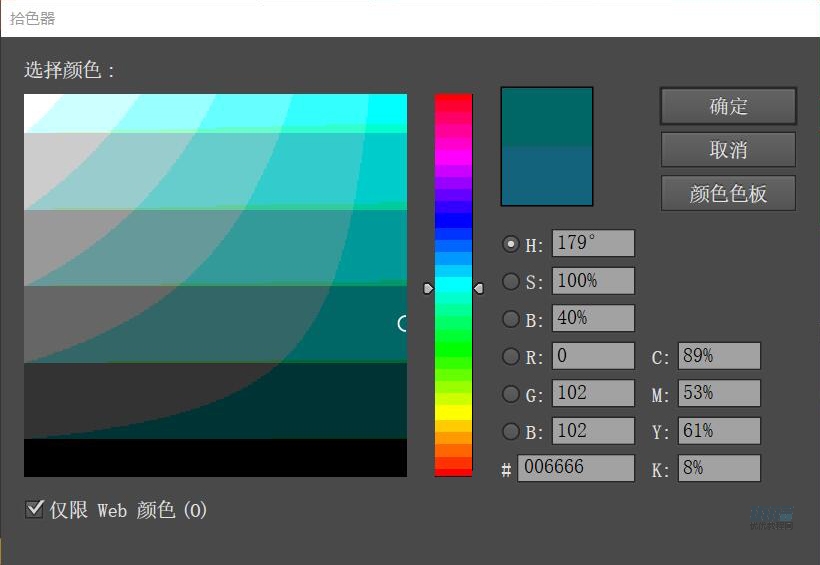Click the original color preview swatch

(546, 175)
